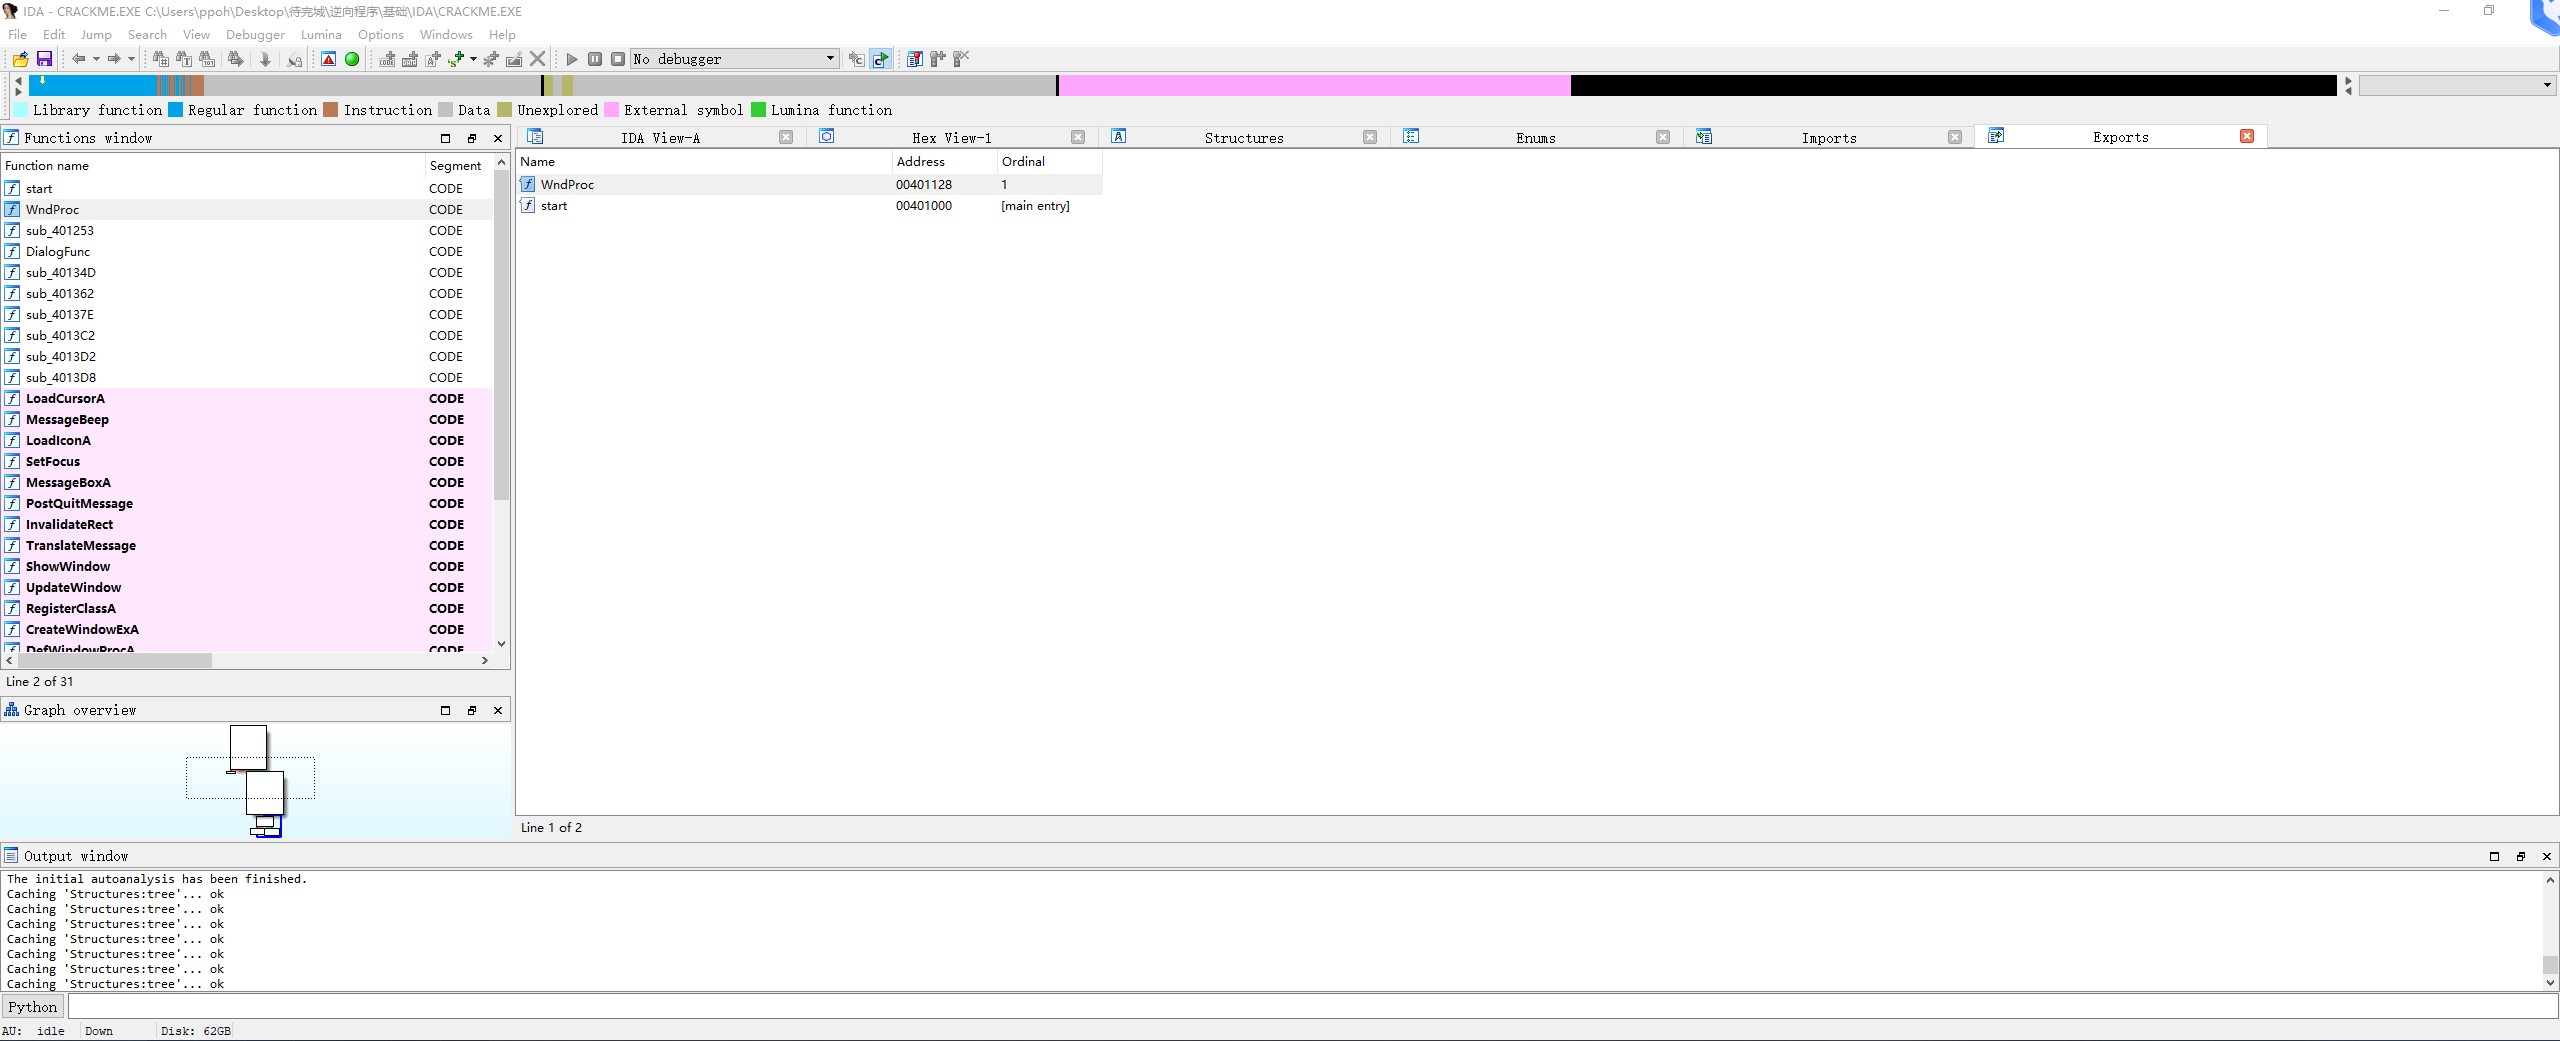Open dropdown next to green S plus icon

click(473, 59)
